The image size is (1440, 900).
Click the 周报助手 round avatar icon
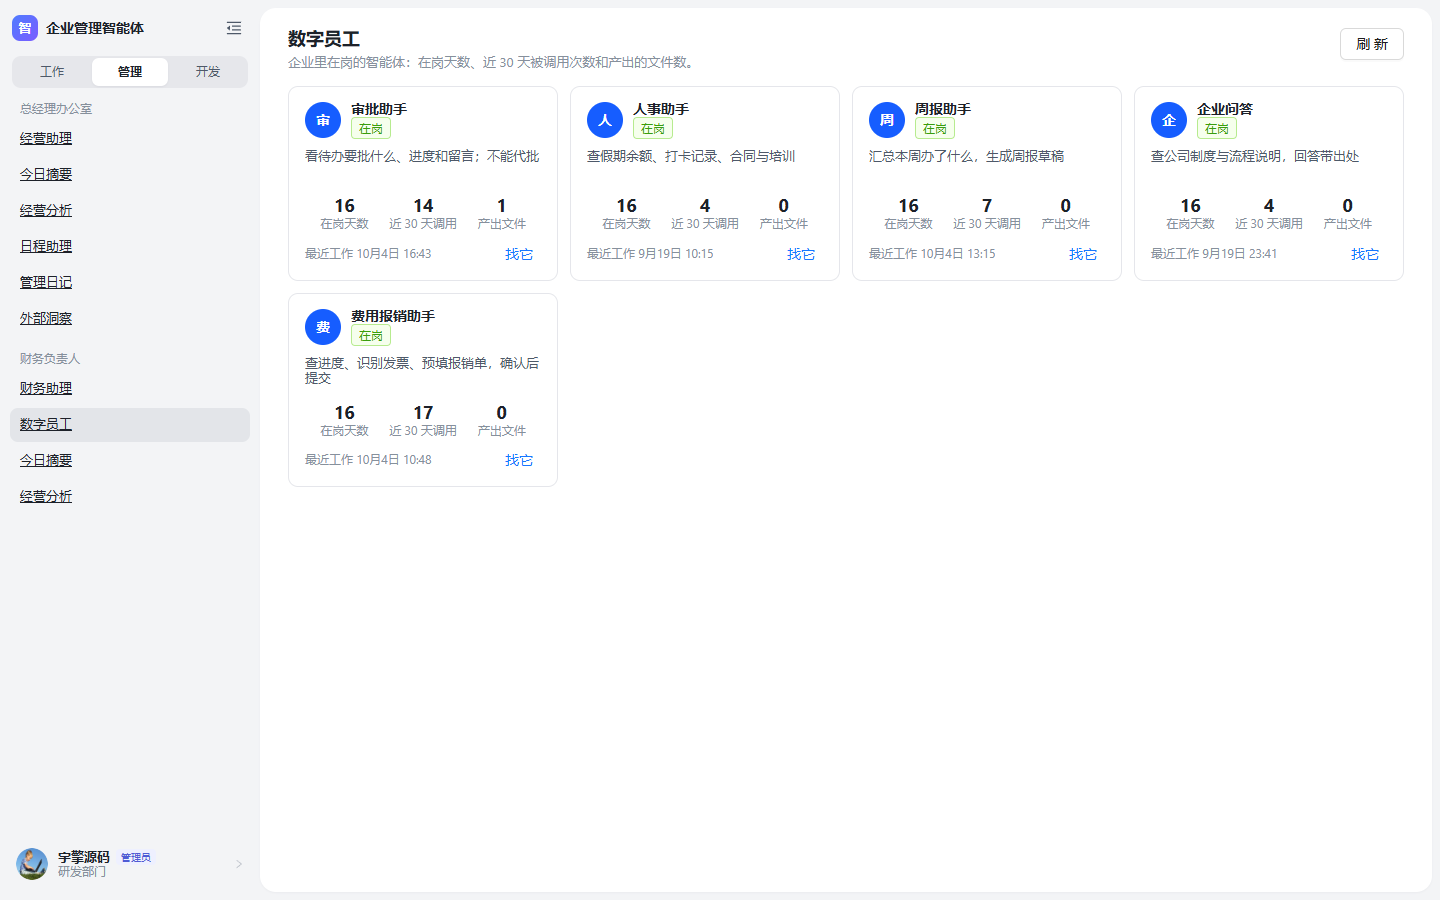pos(887,120)
